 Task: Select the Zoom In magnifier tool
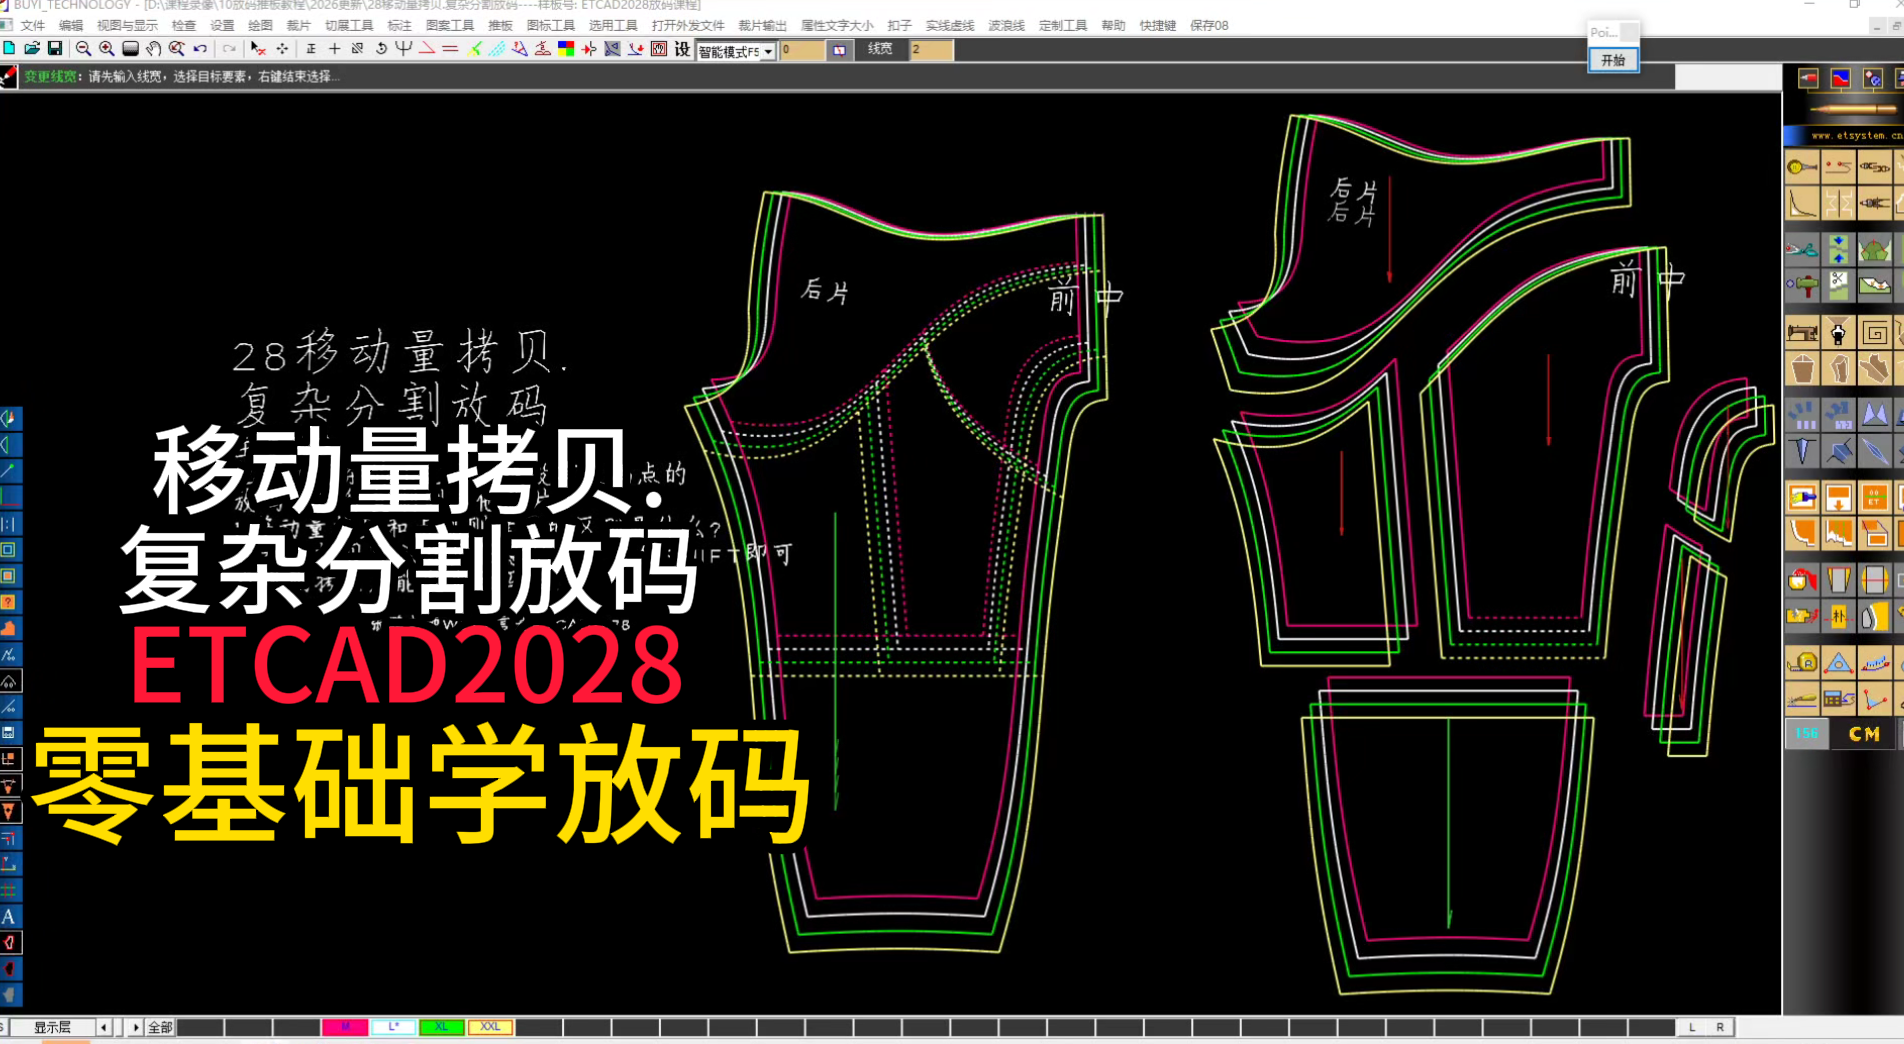(x=105, y=48)
